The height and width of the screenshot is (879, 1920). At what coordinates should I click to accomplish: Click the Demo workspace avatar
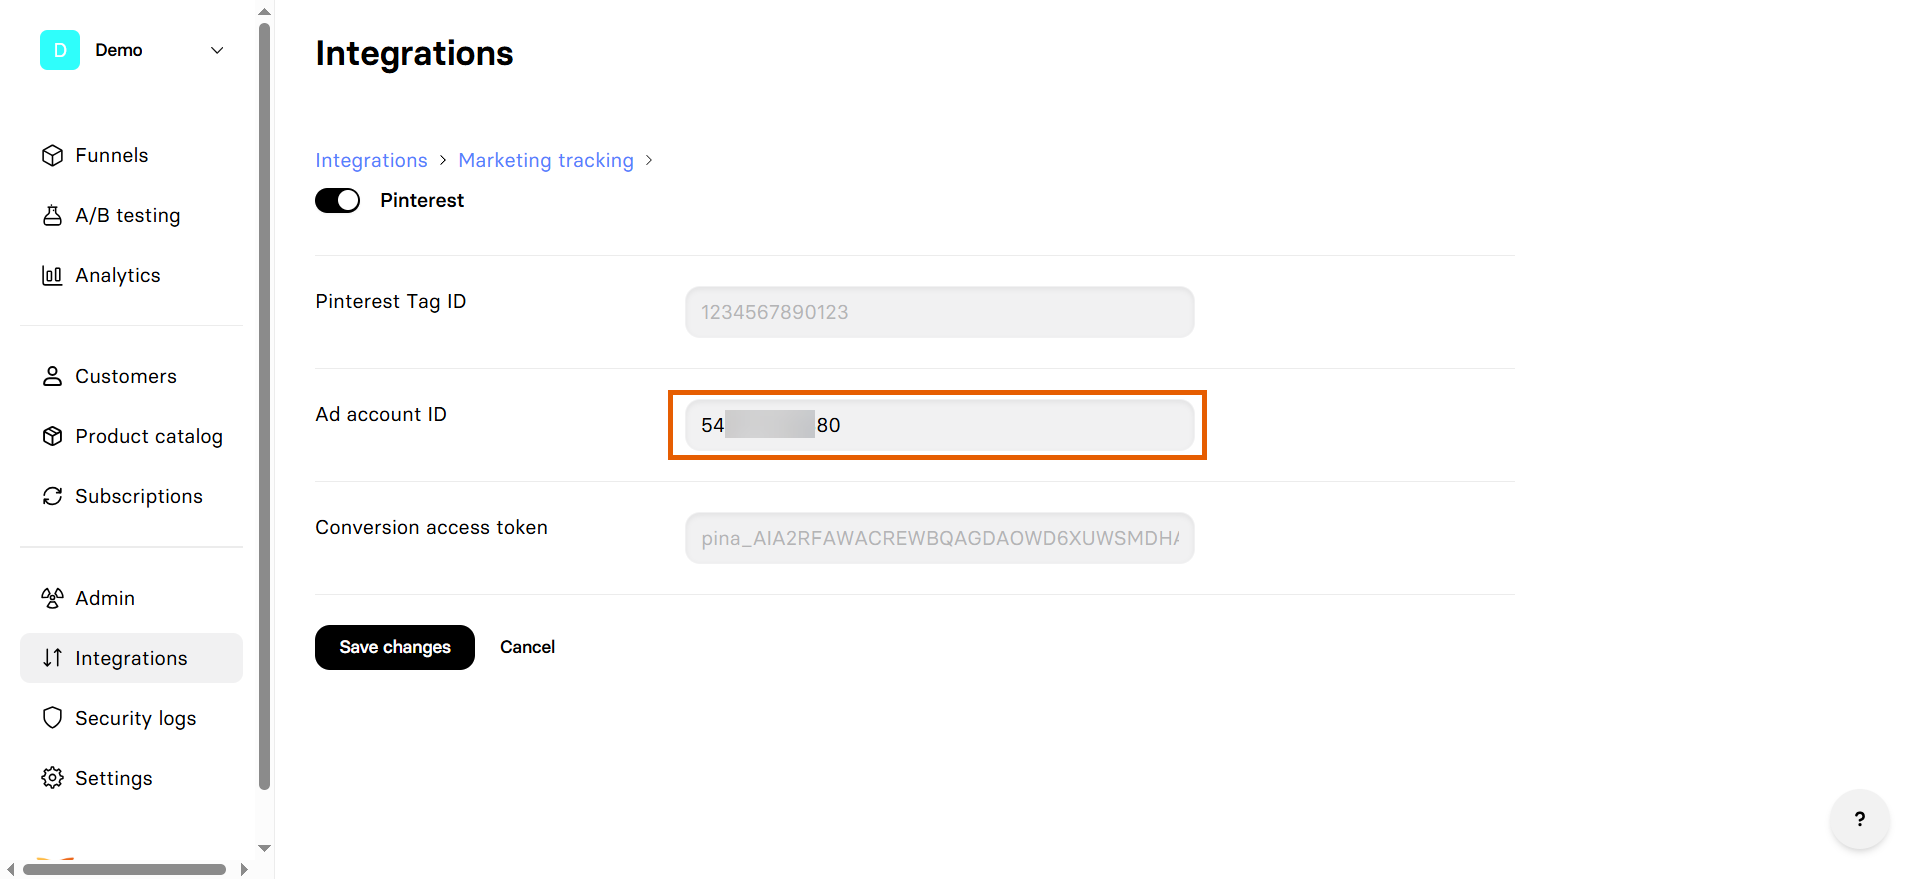pos(60,50)
